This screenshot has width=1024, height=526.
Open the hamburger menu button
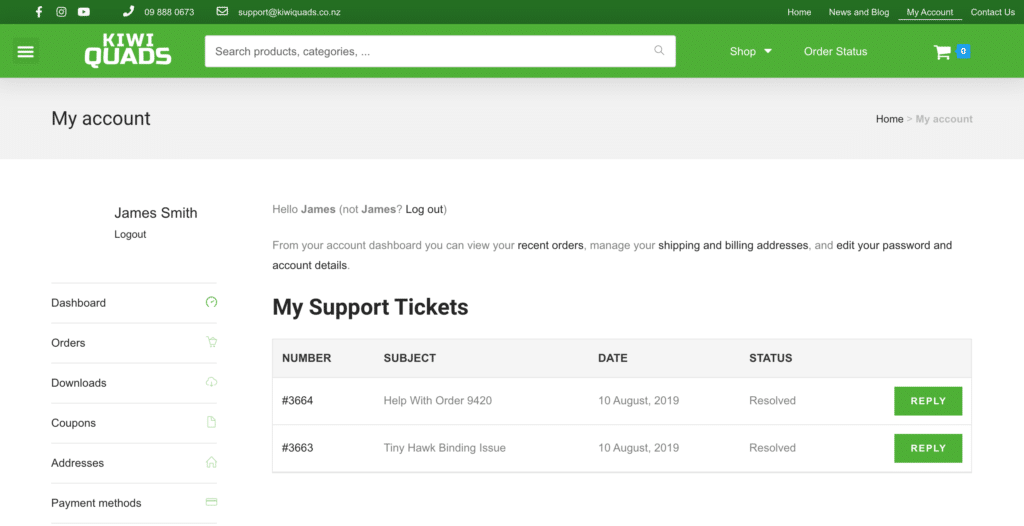coord(26,51)
